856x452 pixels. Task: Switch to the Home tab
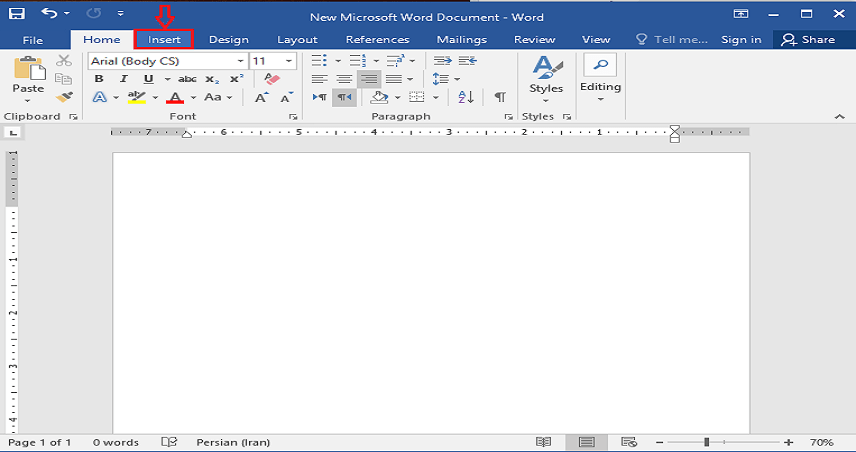102,40
